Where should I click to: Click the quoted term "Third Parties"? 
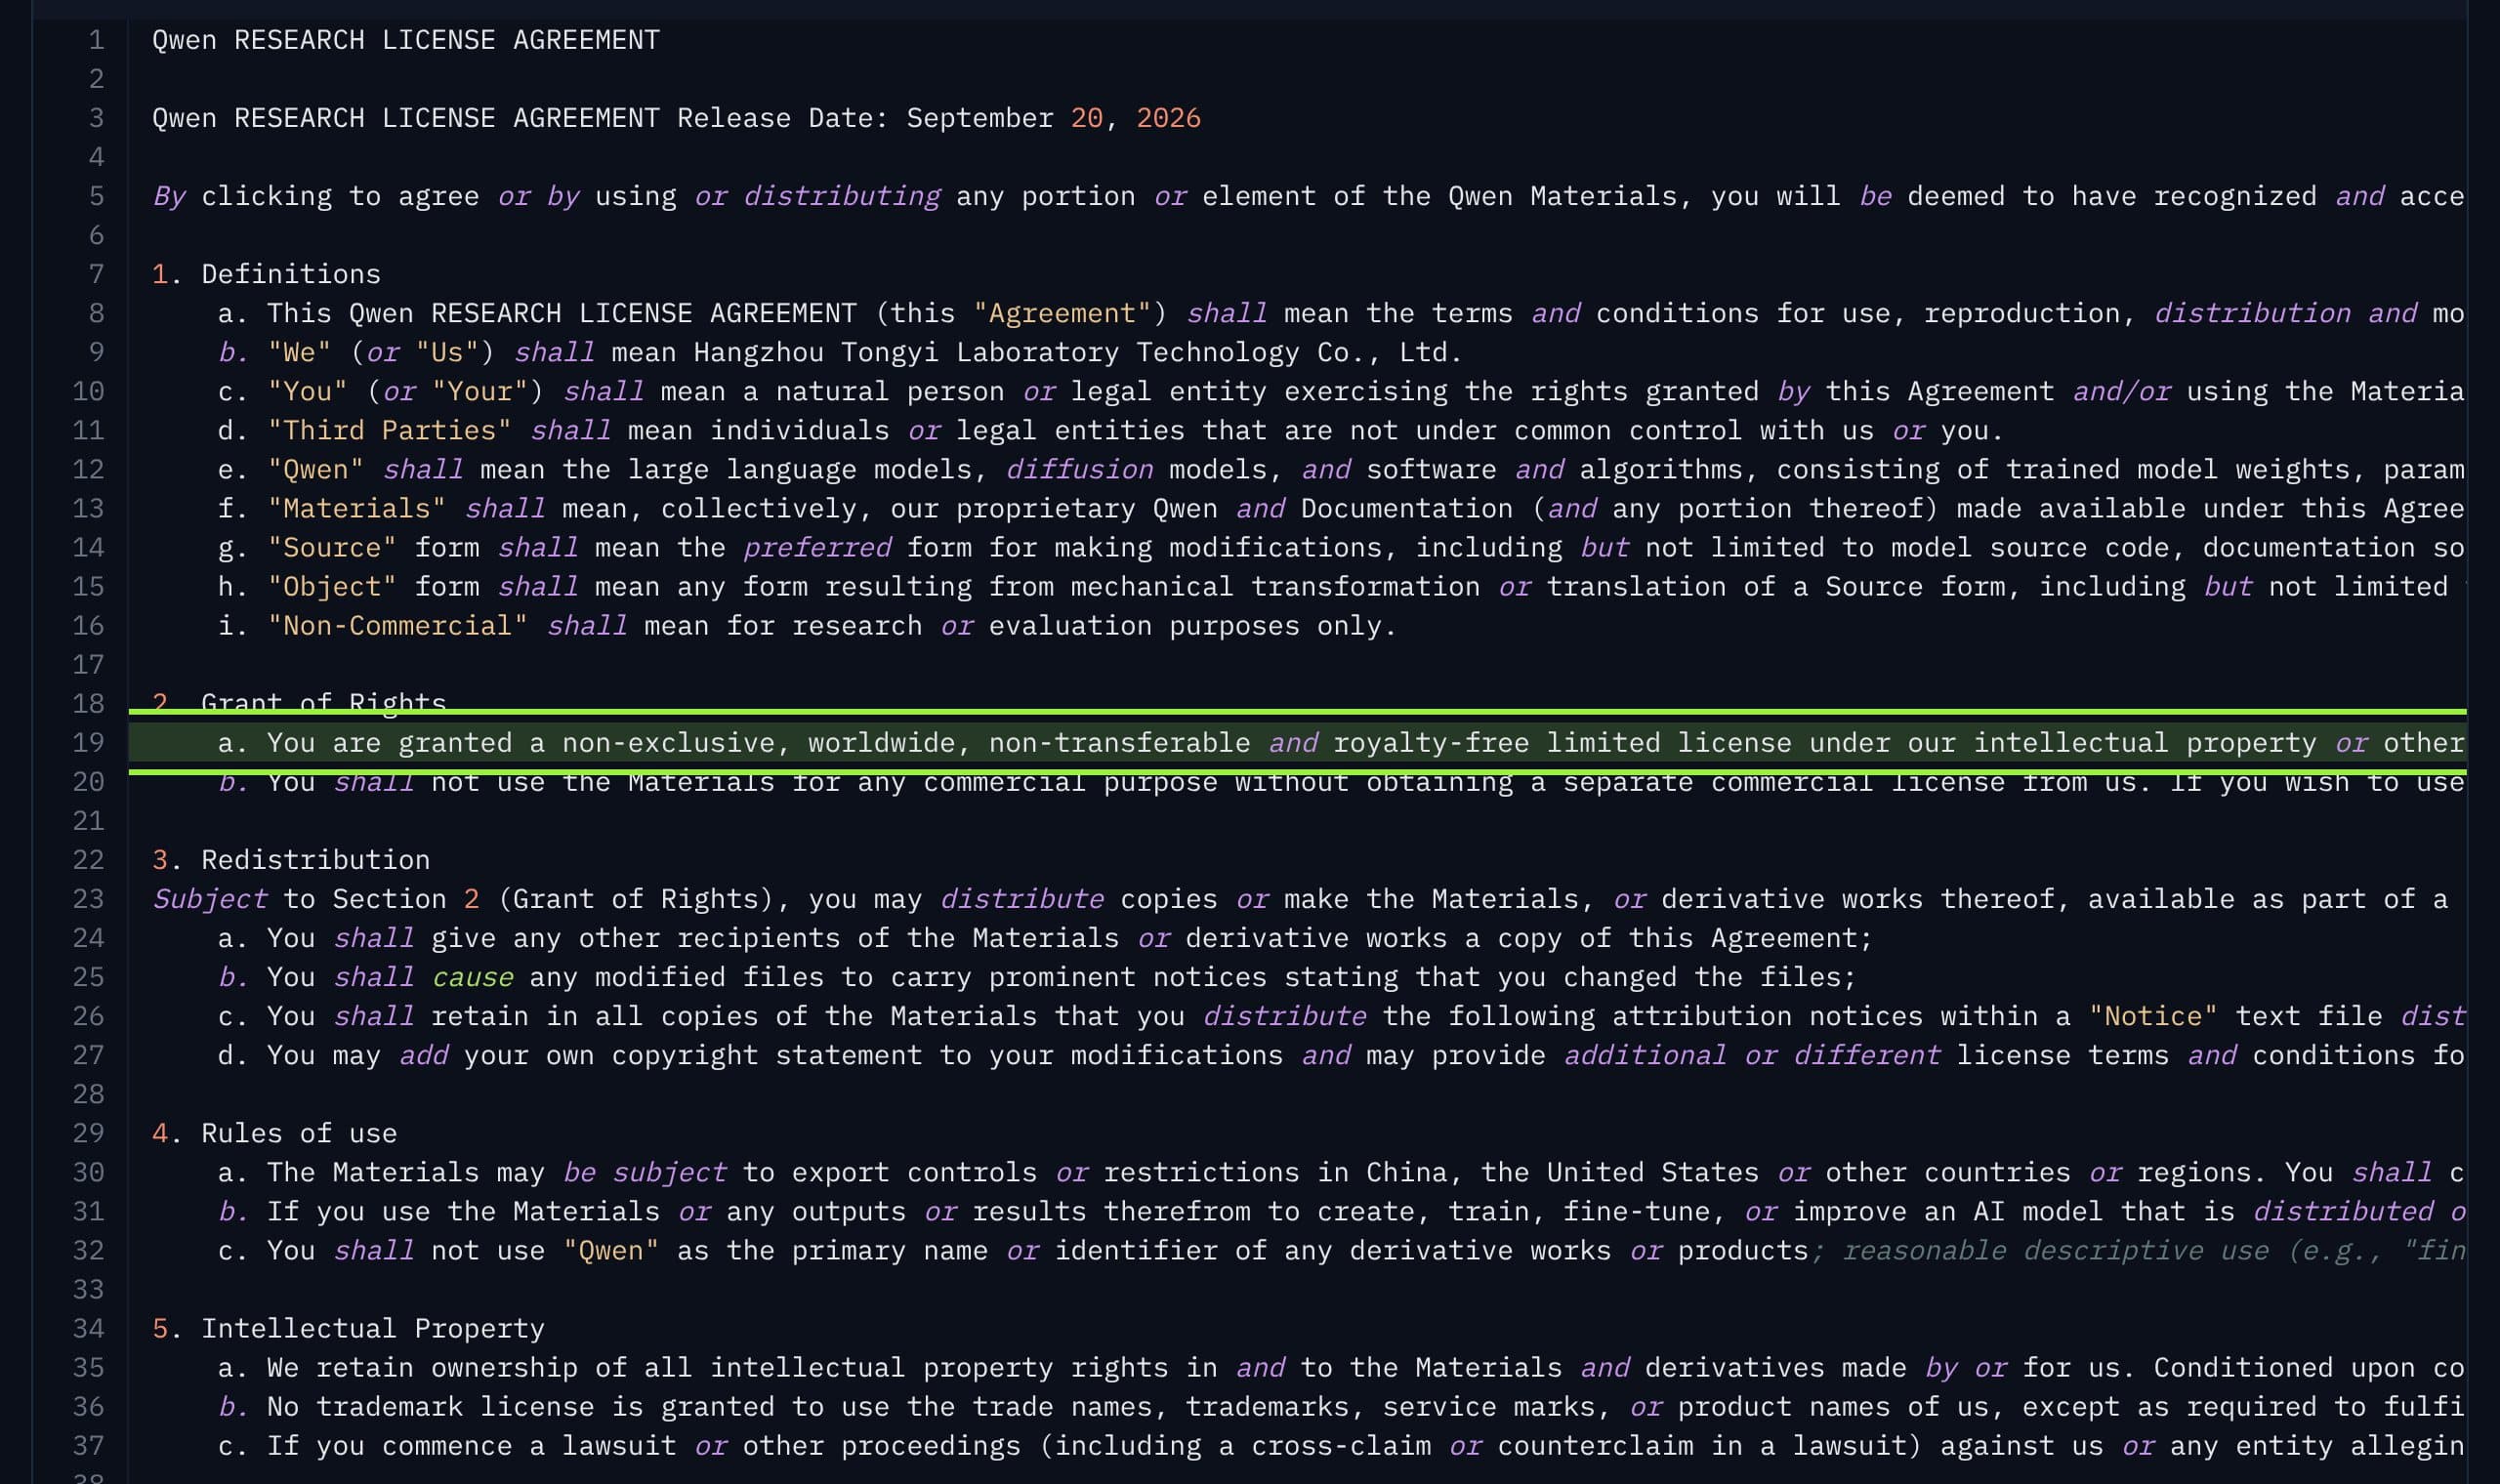coord(390,430)
